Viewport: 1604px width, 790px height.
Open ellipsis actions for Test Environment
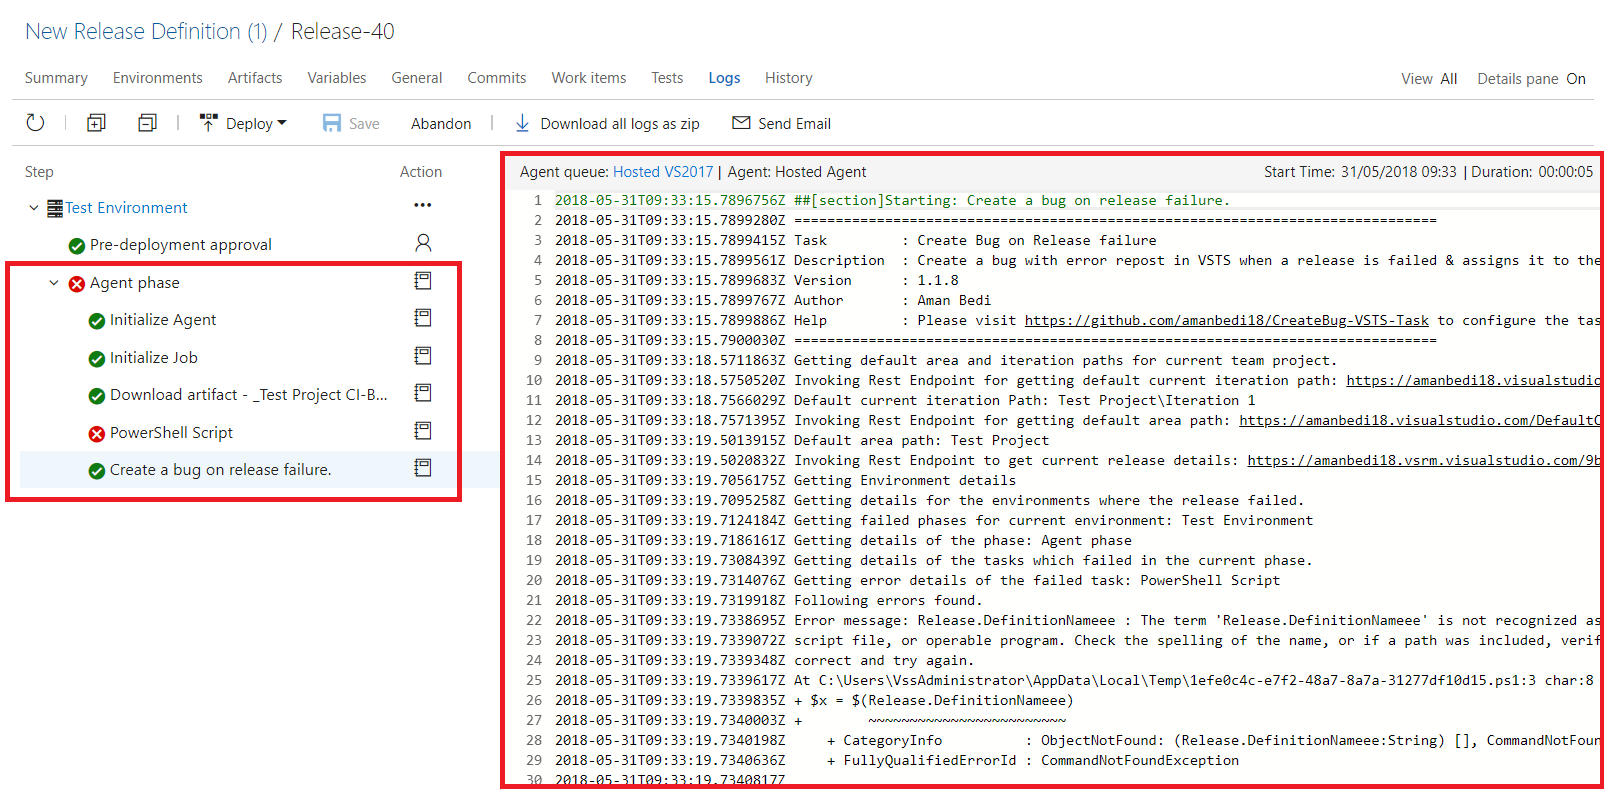(423, 205)
